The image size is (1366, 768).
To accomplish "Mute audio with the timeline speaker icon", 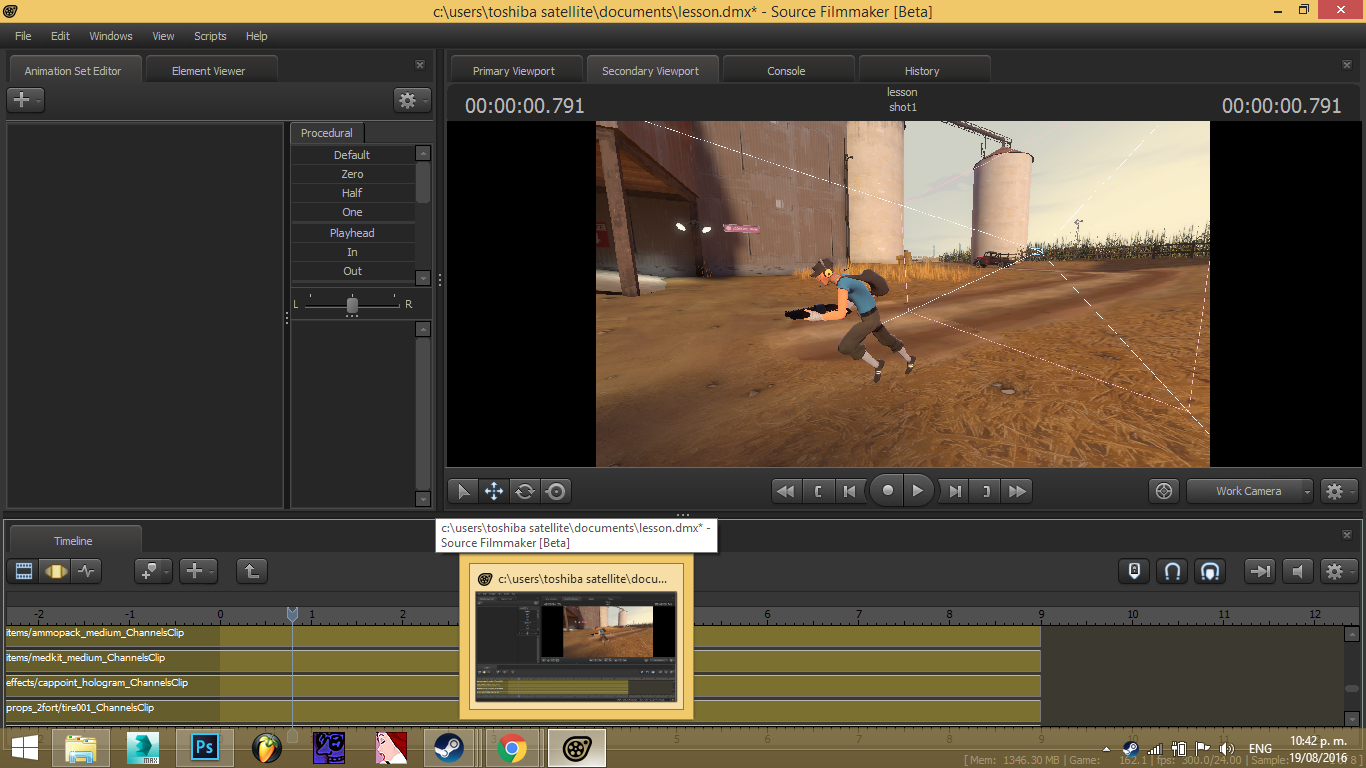I will [x=1297, y=571].
